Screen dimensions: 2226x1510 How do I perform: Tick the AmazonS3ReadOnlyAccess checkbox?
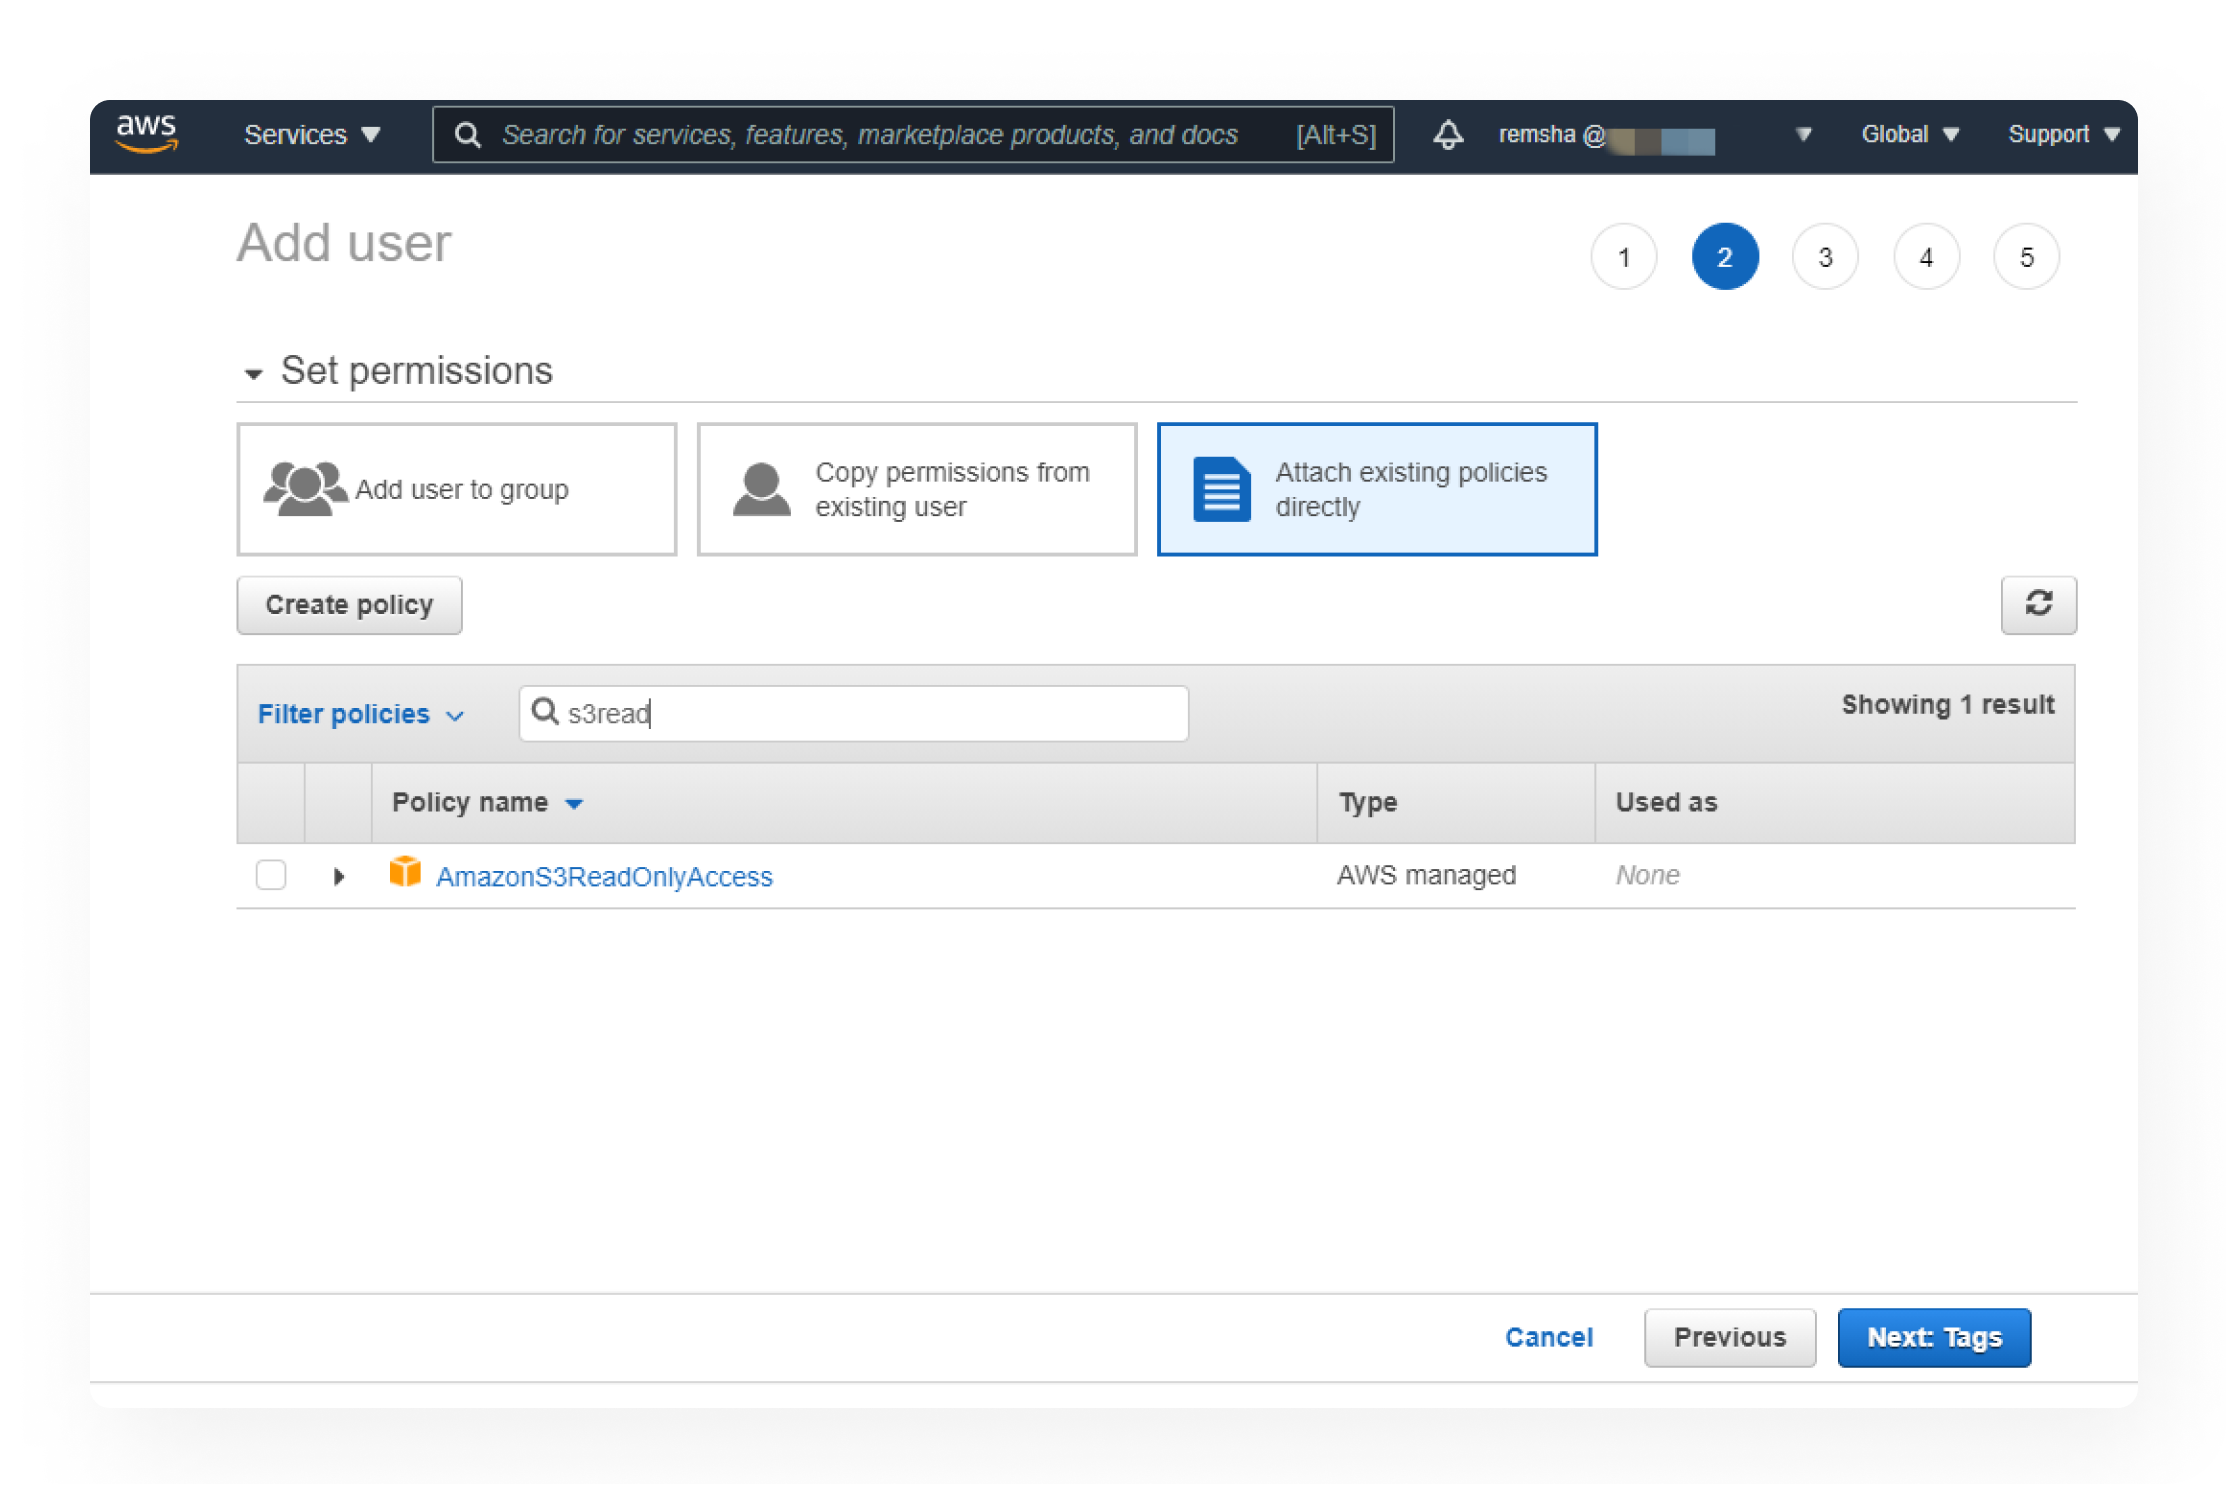[271, 875]
